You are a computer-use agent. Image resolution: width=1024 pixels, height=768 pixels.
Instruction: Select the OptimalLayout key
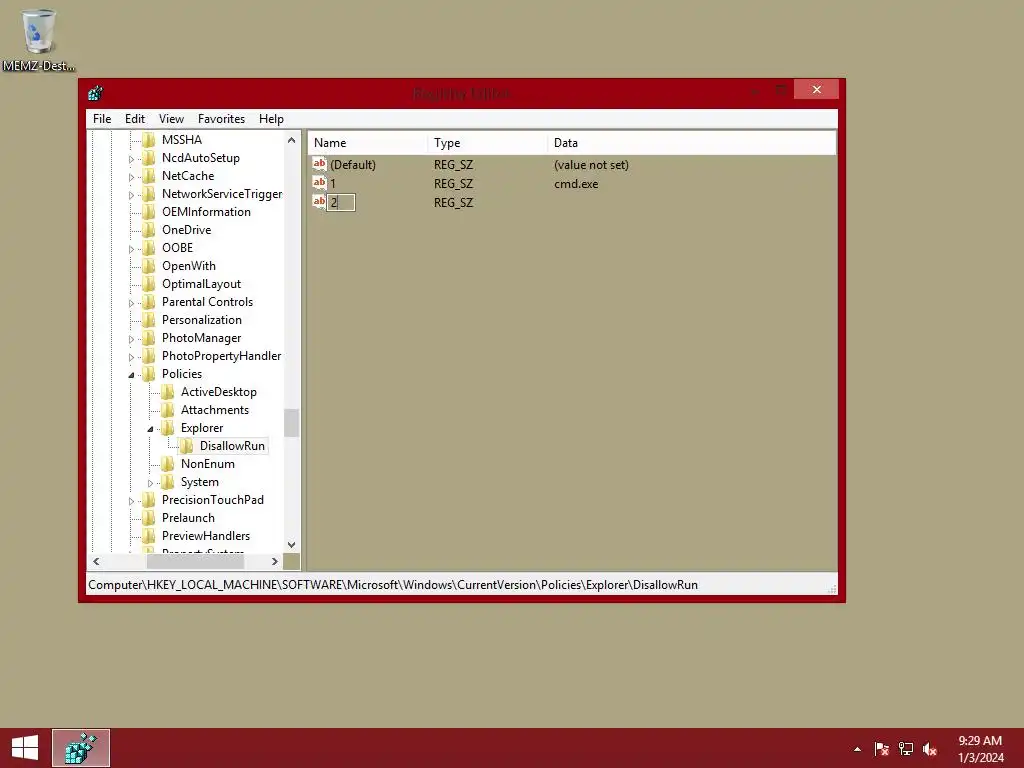(x=201, y=284)
